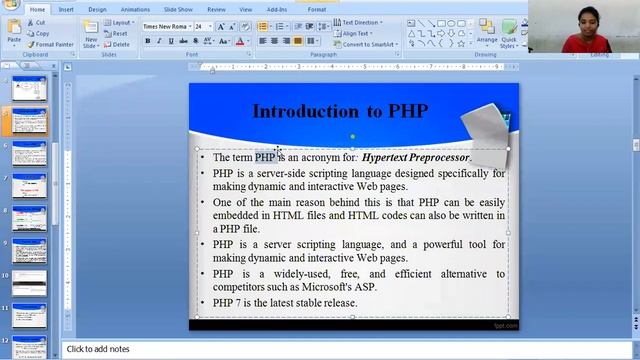Select the rectangle shape
Image resolution: width=640 pixels, height=360 pixels.
441,23
